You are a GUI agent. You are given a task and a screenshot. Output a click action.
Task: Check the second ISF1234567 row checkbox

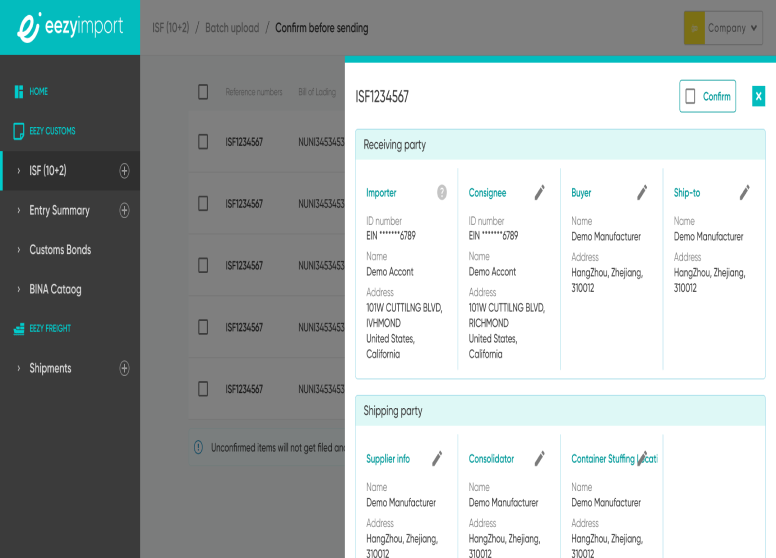(x=203, y=204)
